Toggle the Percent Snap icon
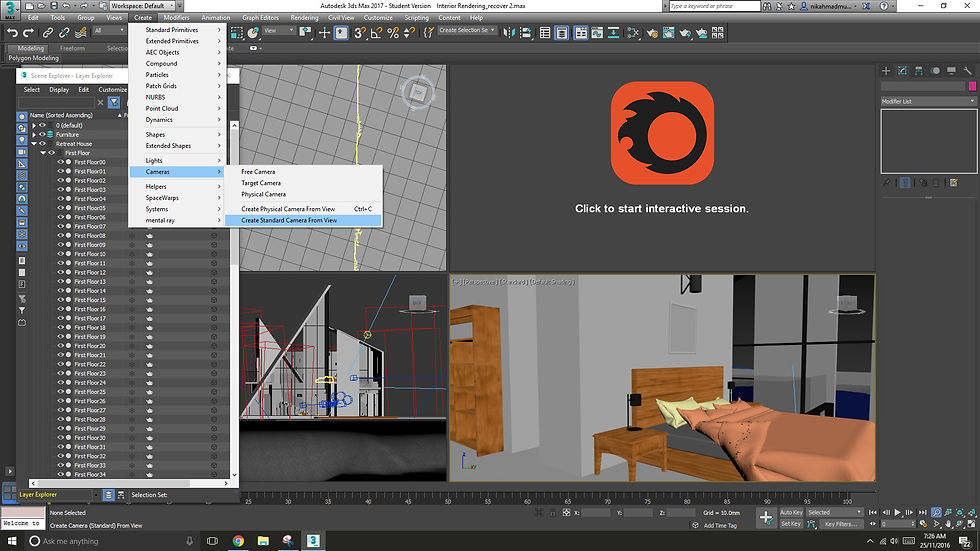 tap(392, 32)
